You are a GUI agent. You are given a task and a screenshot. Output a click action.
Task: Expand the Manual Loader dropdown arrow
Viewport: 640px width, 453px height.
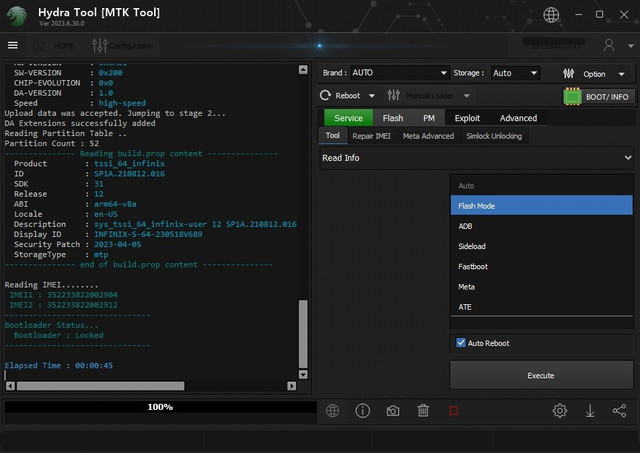coord(467,96)
